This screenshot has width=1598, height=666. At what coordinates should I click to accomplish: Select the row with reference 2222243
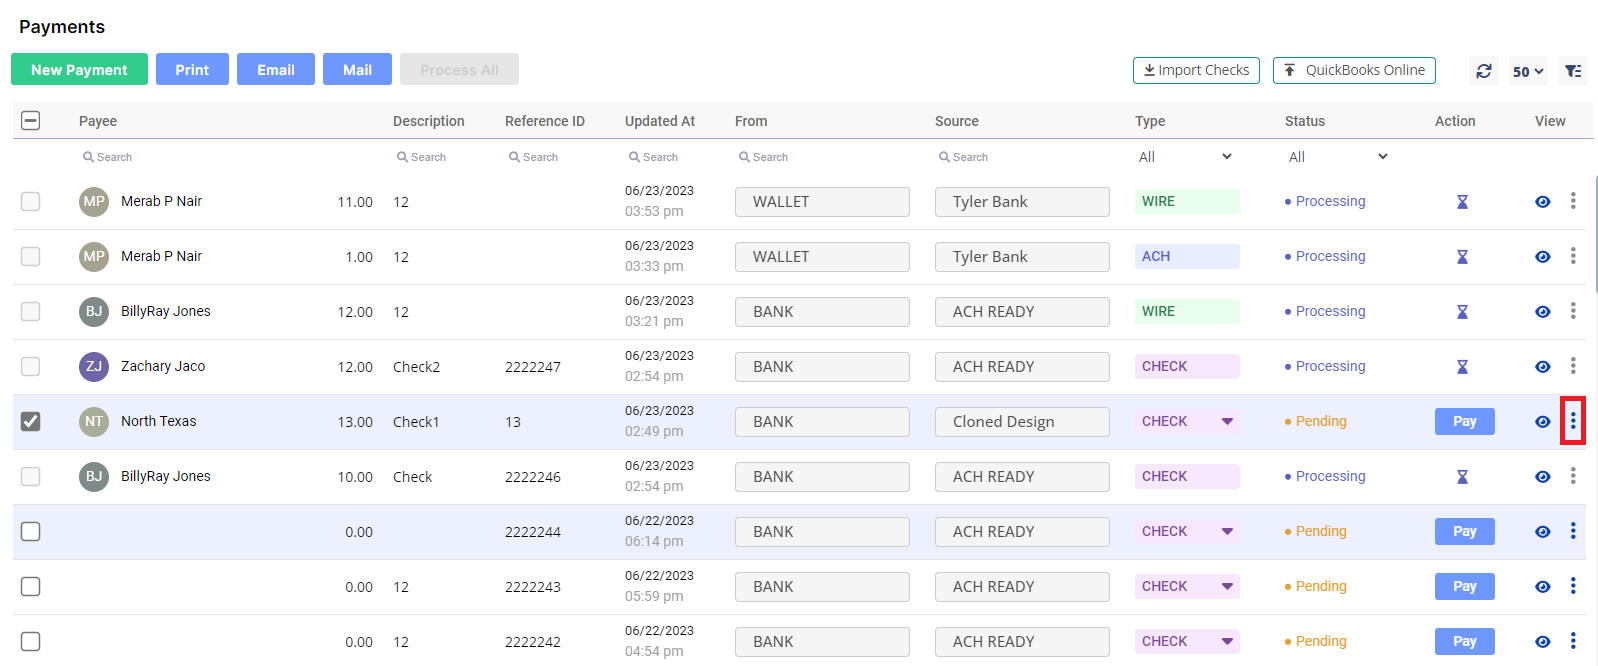31,586
